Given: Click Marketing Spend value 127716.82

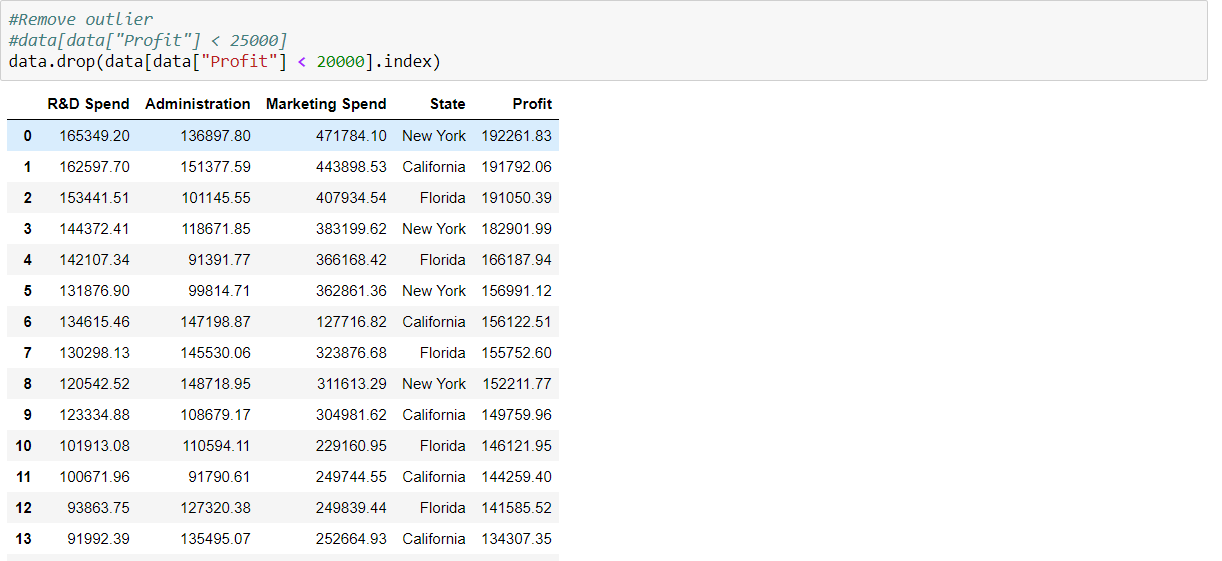Looking at the screenshot, I should [x=351, y=322].
